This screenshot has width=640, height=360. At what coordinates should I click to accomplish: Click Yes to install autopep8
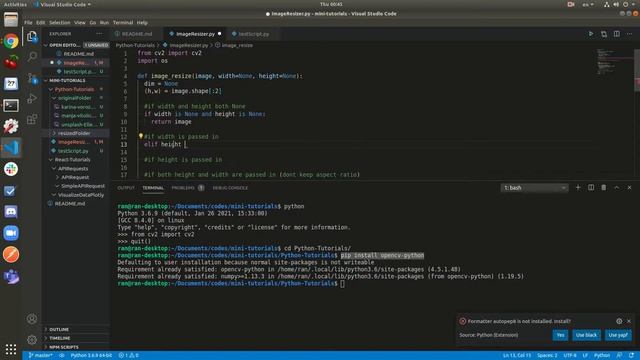point(560,335)
